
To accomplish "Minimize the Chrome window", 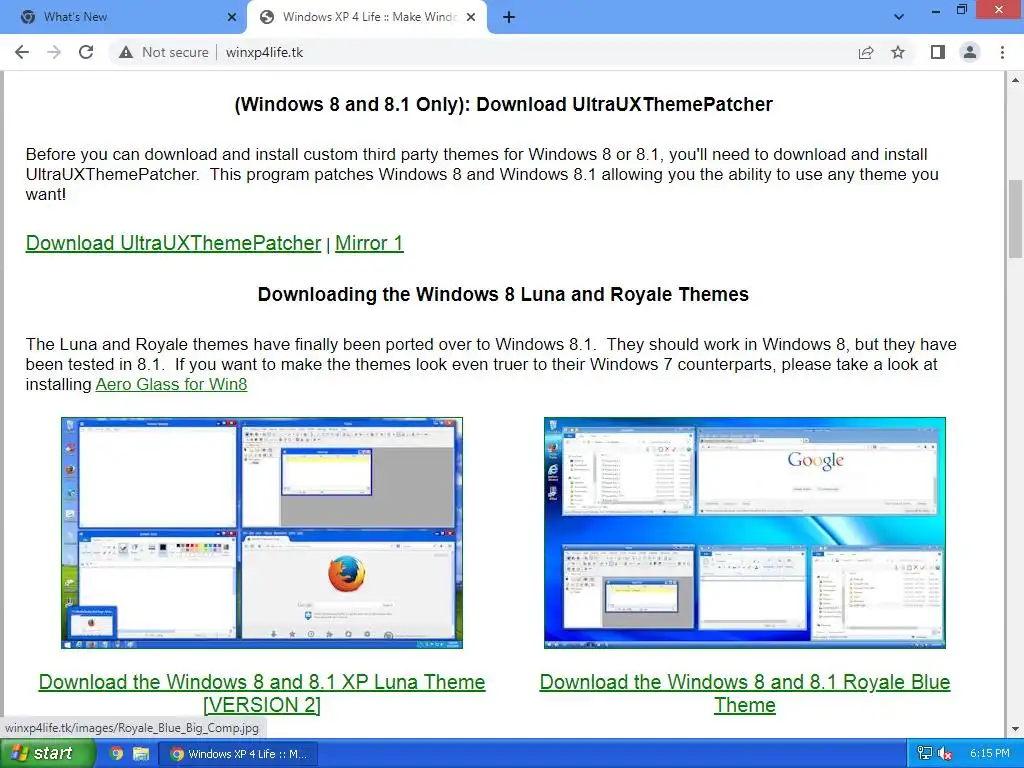I will click(x=936, y=9).
